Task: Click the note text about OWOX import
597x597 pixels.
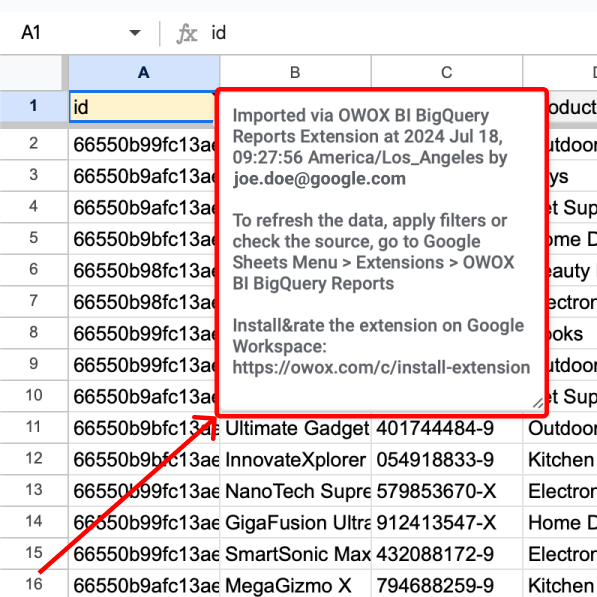Action: (x=369, y=147)
